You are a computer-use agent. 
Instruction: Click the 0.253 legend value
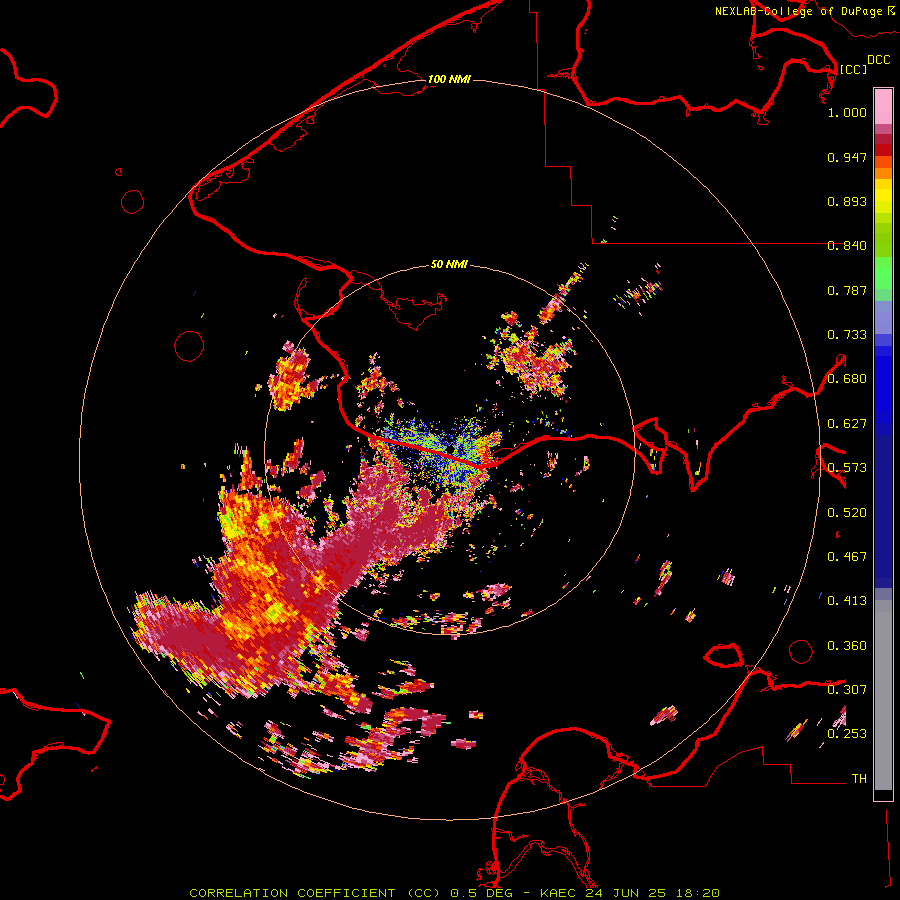(847, 734)
